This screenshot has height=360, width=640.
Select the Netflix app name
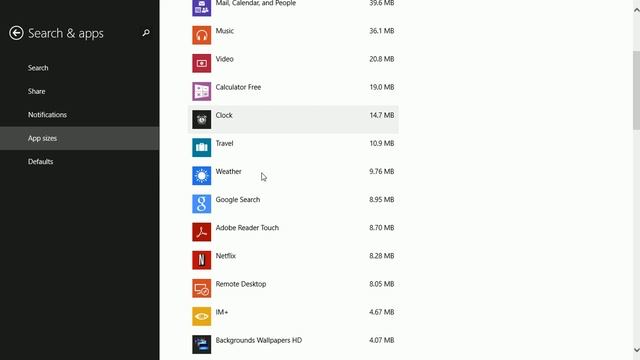[x=226, y=256]
